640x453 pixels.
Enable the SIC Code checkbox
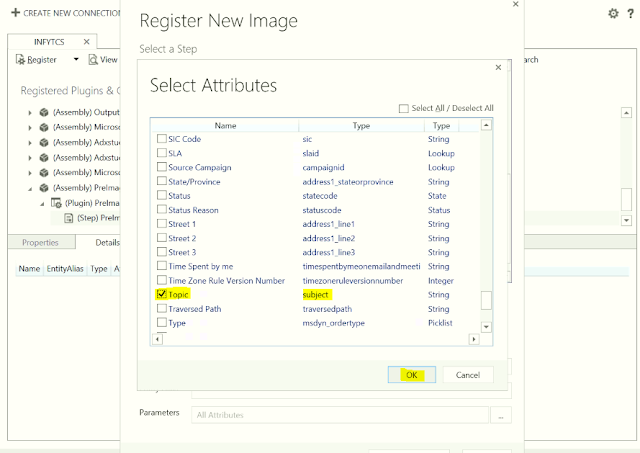point(162,139)
